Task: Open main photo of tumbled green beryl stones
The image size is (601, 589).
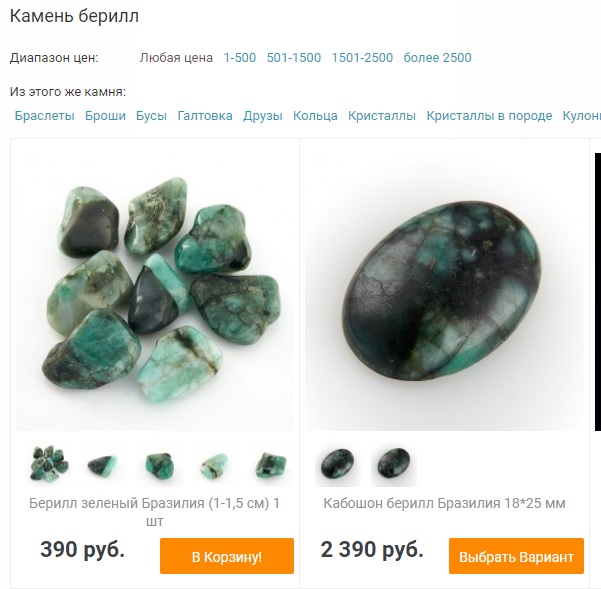Action: coord(155,287)
